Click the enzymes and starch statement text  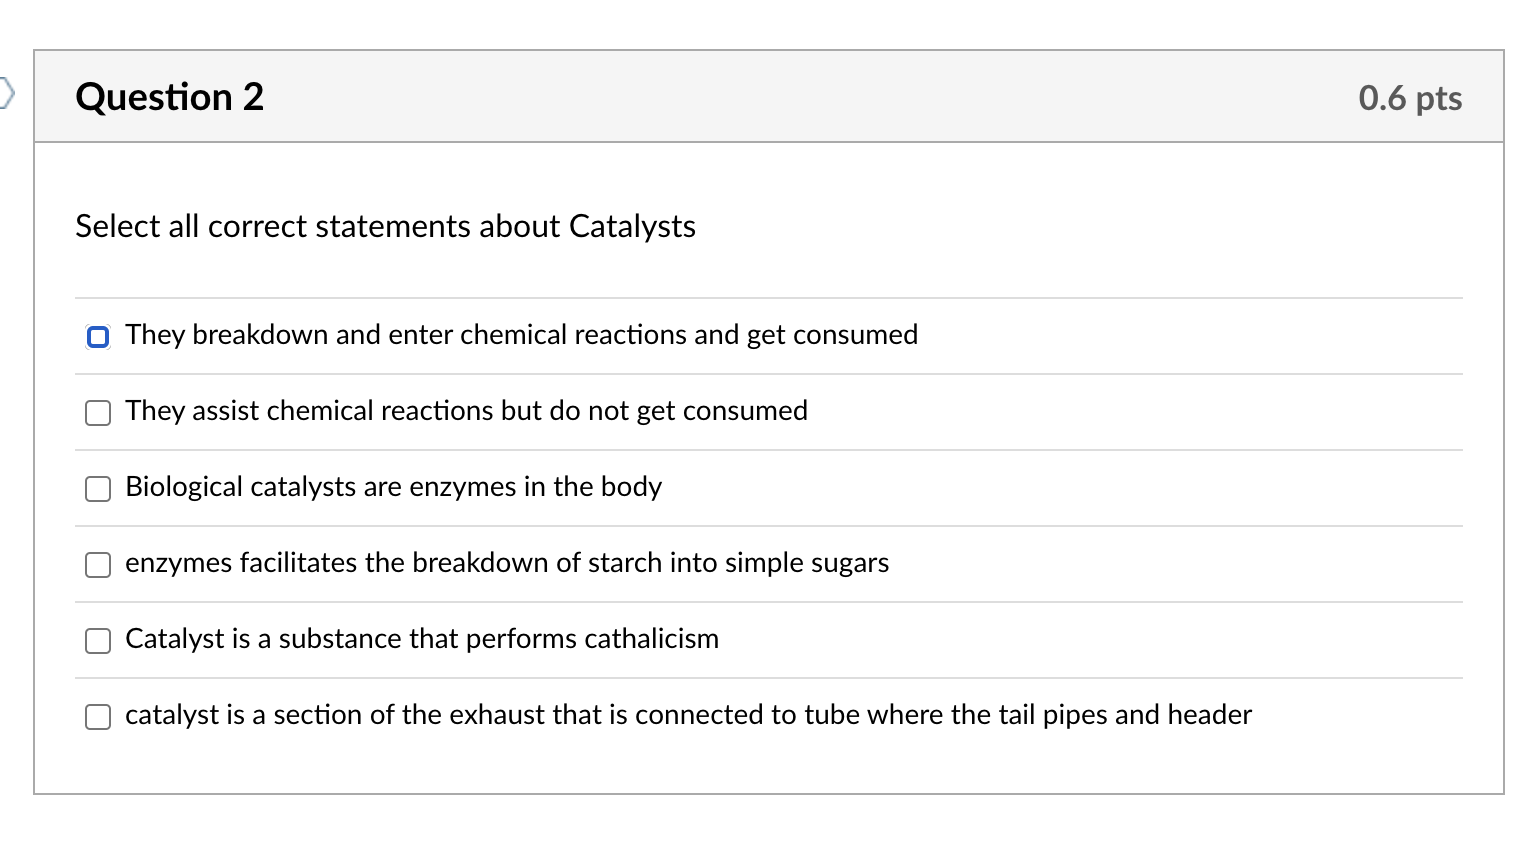[506, 564]
